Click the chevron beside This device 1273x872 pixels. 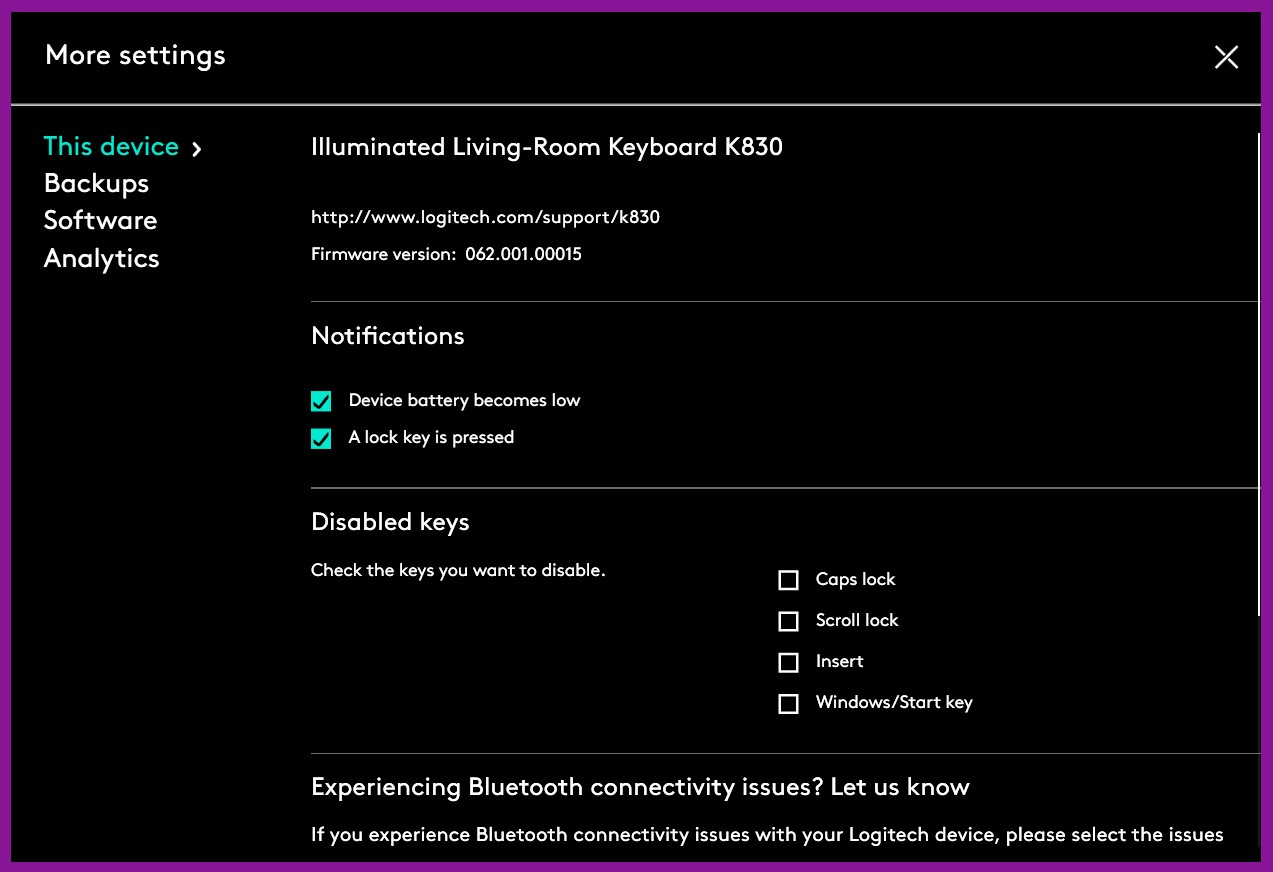tap(197, 149)
